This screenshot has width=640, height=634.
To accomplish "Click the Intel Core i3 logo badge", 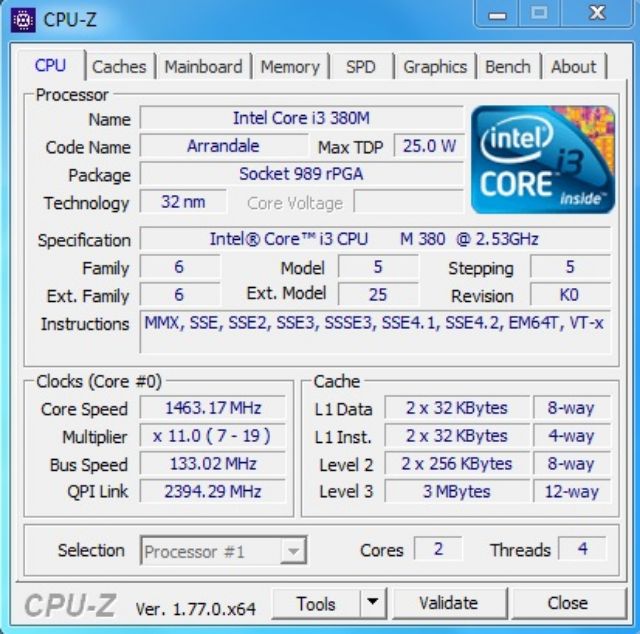I will 543,159.
